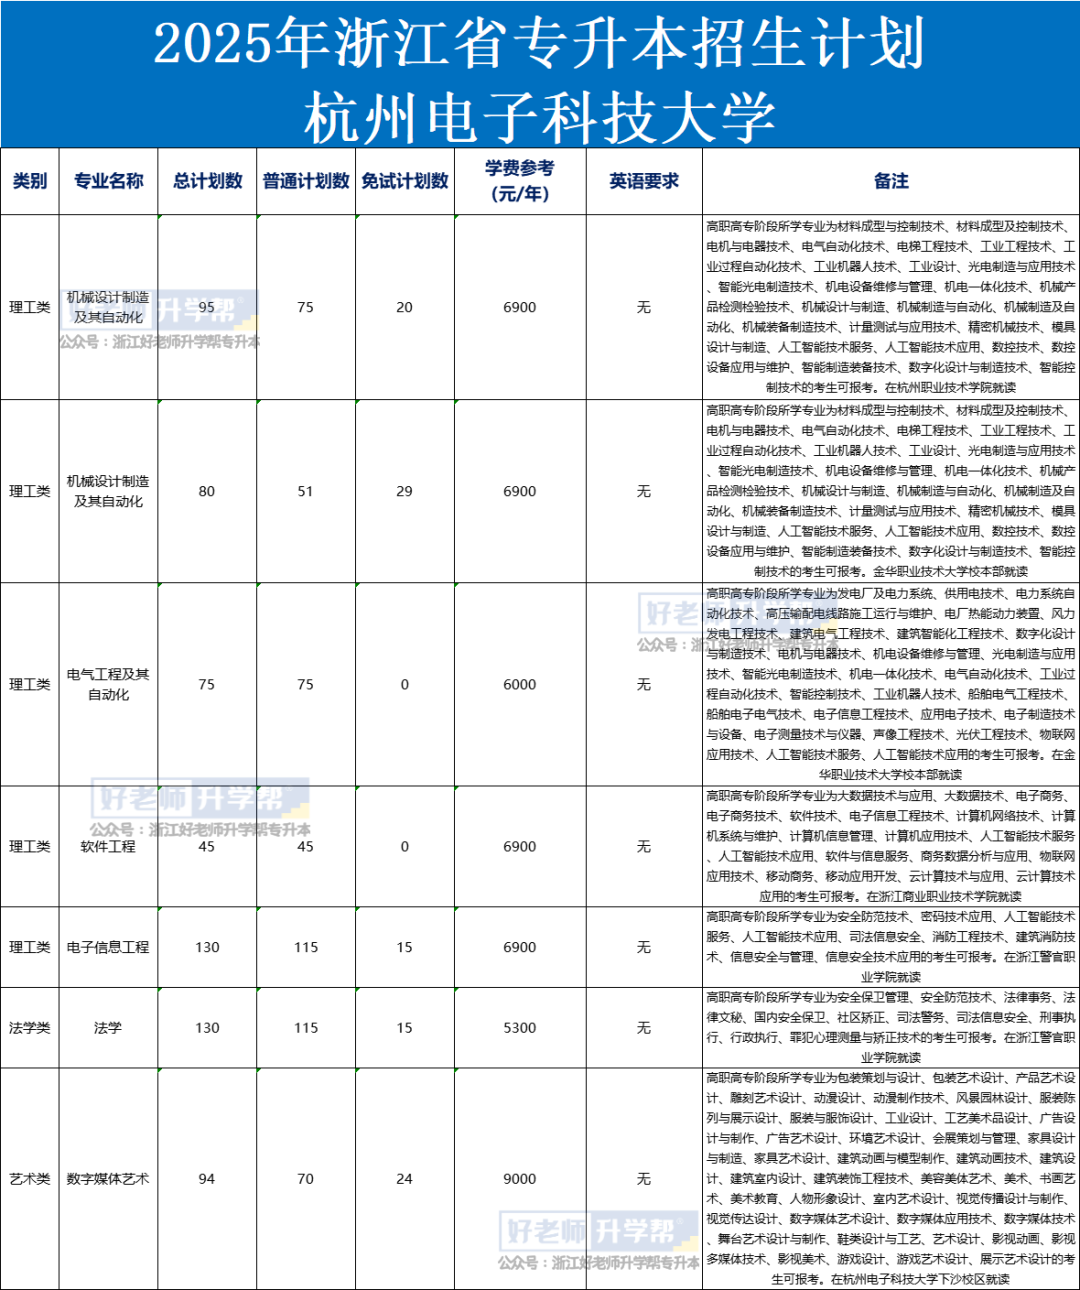
Task: Click 电气工程 row's English requirement 无
Action: pos(644,684)
